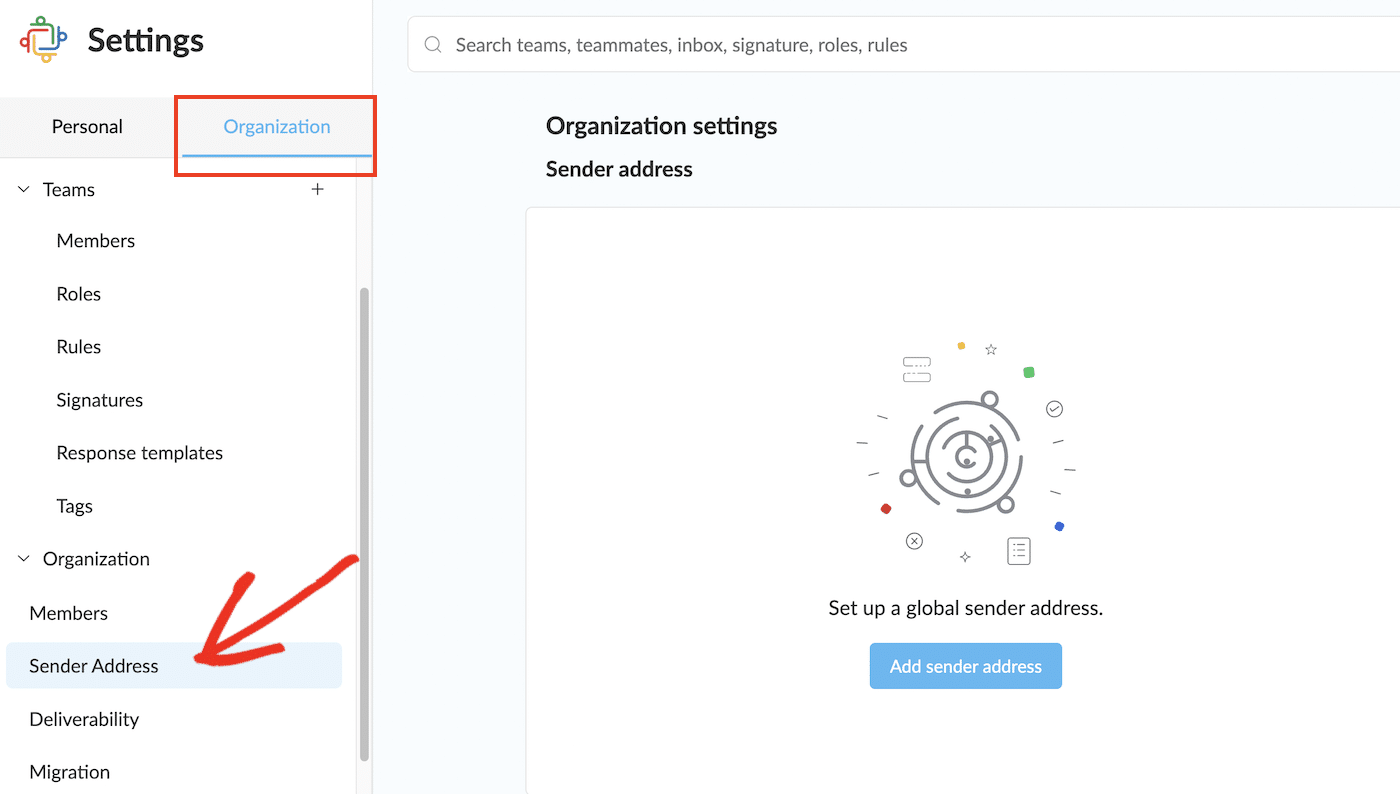Click the search magnifying glass icon
Image resolution: width=1400 pixels, height=794 pixels.
point(432,44)
